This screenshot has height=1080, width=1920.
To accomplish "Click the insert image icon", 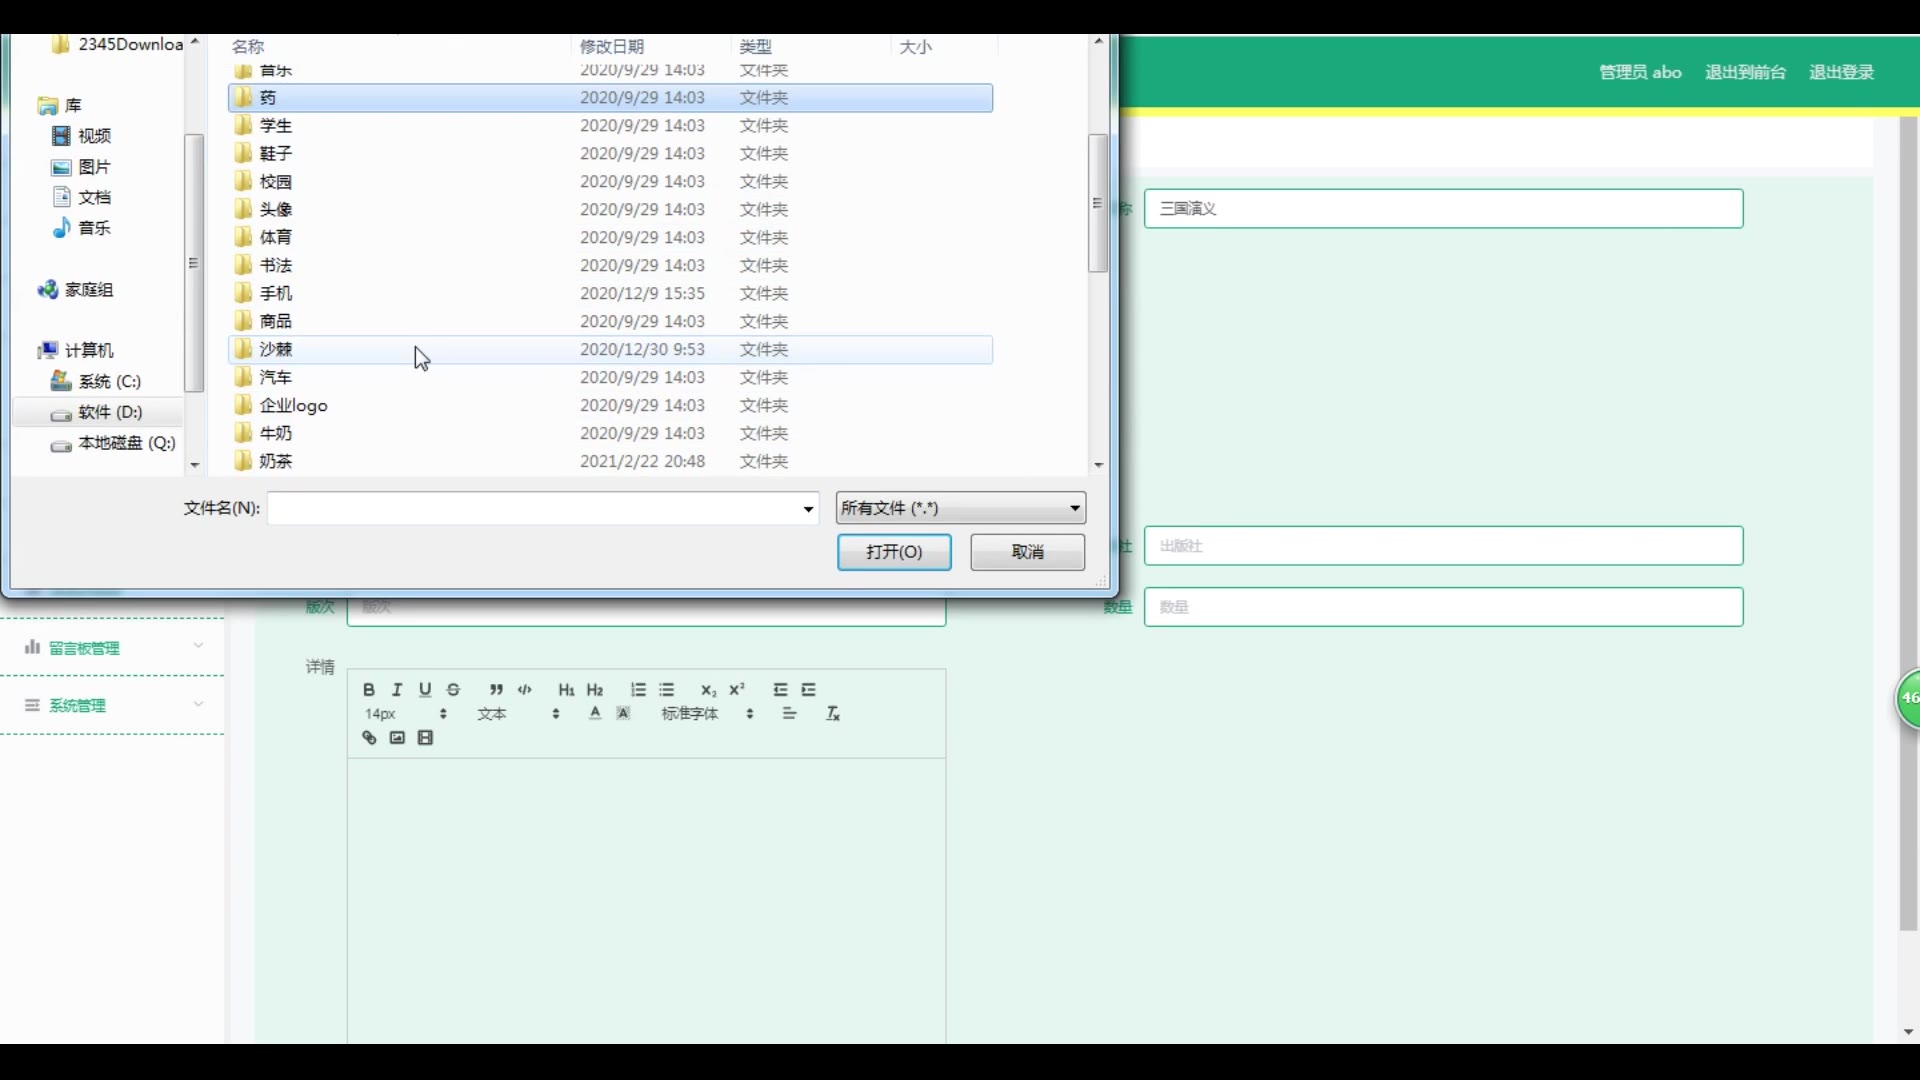I will click(x=397, y=738).
